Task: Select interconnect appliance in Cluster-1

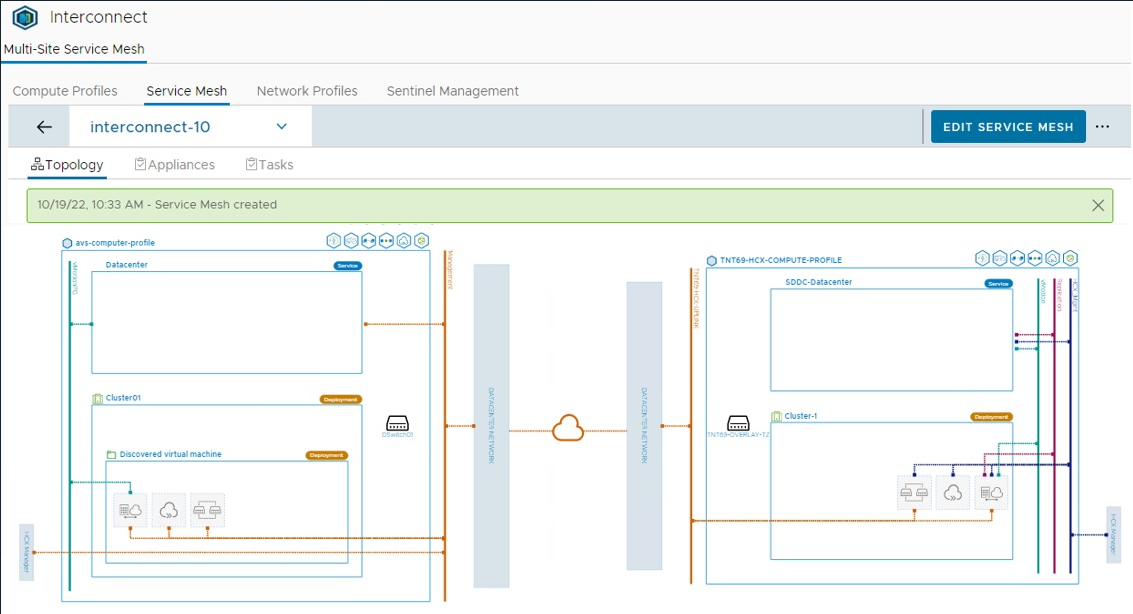Action: tap(991, 493)
